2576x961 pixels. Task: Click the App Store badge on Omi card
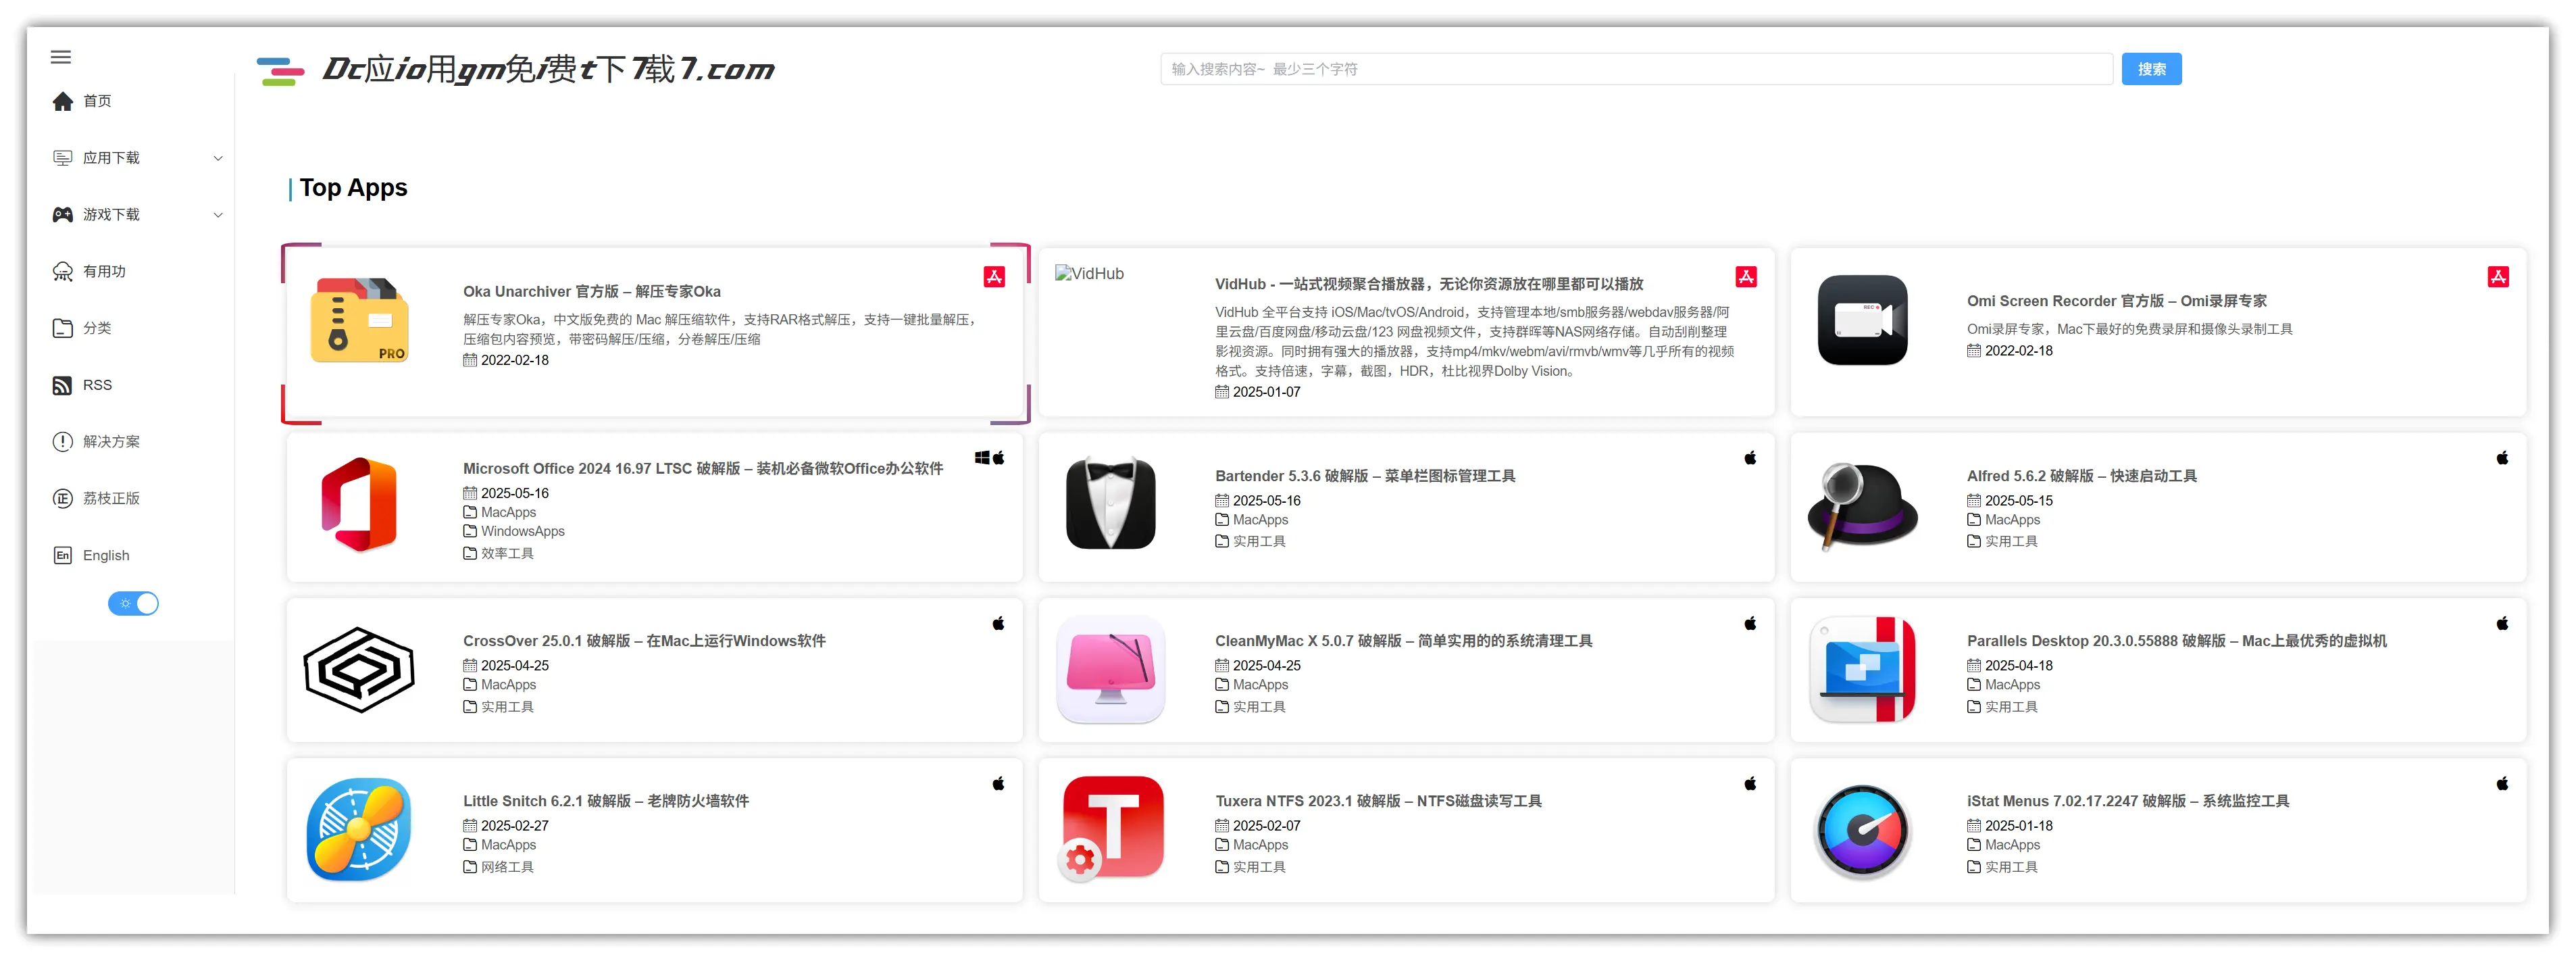2498,277
